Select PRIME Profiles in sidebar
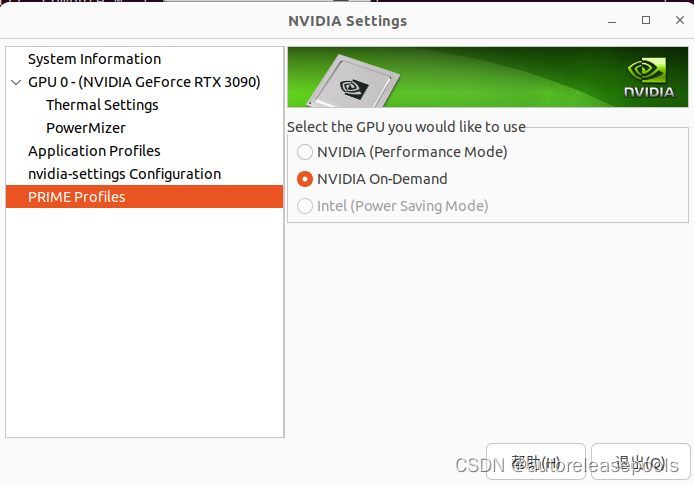694x485 pixels. [x=144, y=196]
